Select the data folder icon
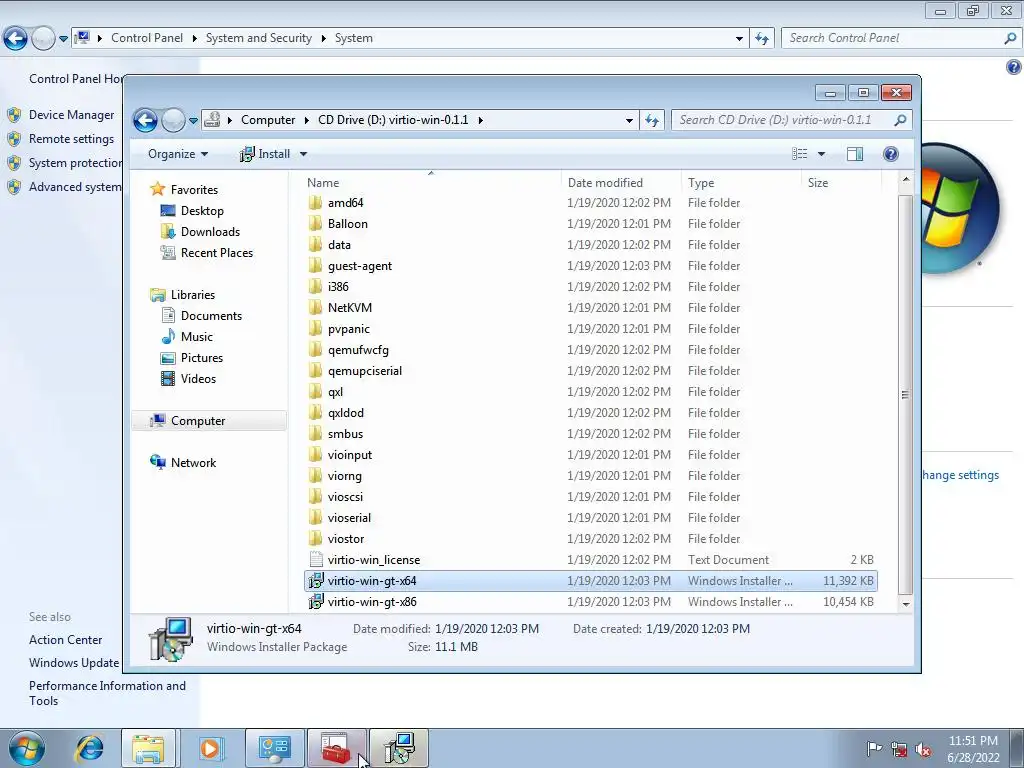The height and width of the screenshot is (768, 1024). click(x=315, y=245)
